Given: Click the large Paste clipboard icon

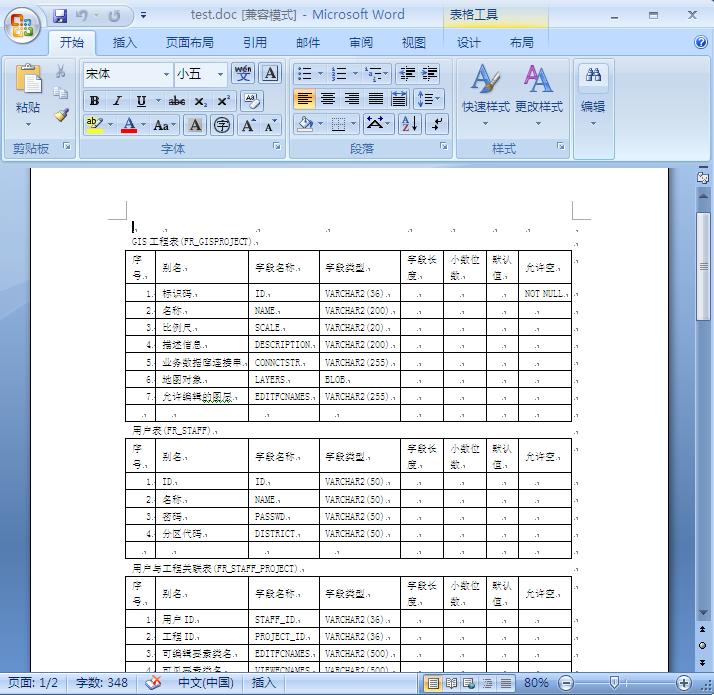Looking at the screenshot, I should pyautogui.click(x=28, y=79).
